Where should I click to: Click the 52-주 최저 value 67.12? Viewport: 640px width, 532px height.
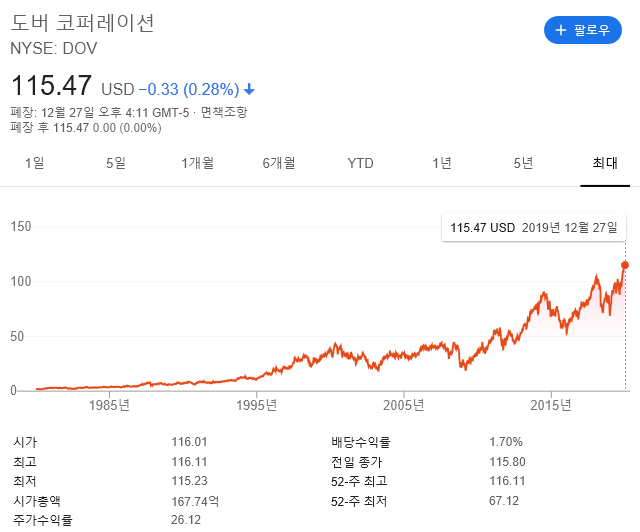pos(504,501)
